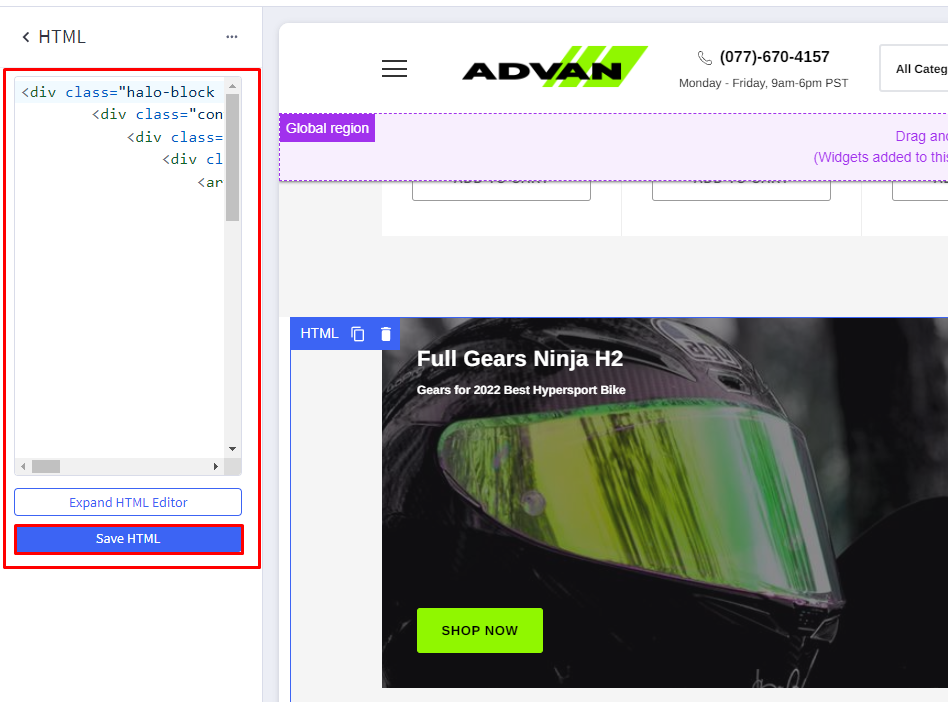This screenshot has height=702, width=948.
Task: Click the '<ar' code line
Action: tap(210, 182)
